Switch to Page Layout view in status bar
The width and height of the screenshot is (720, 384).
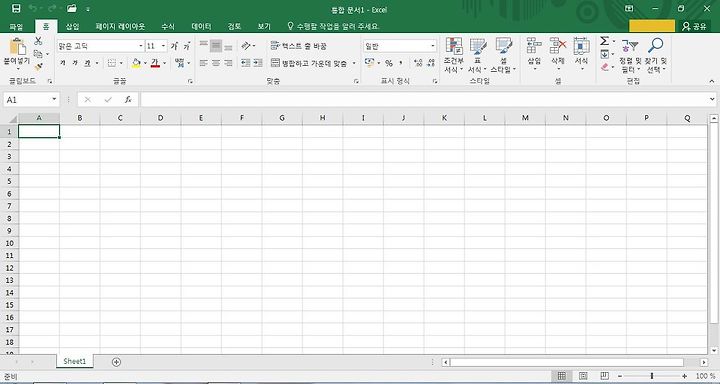pyautogui.click(x=583, y=376)
